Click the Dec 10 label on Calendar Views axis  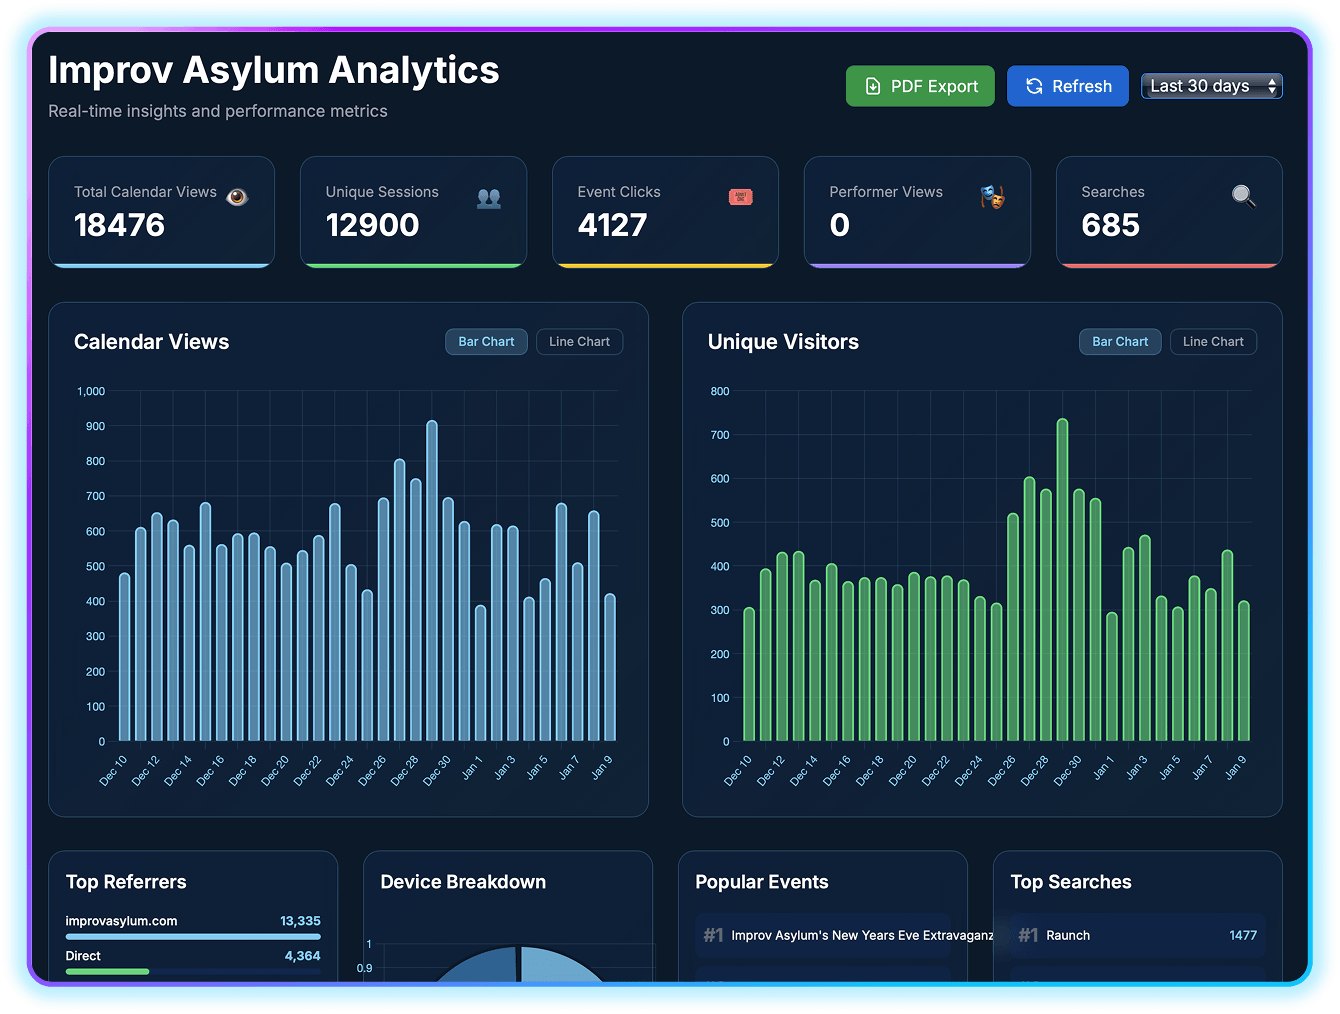(x=113, y=770)
